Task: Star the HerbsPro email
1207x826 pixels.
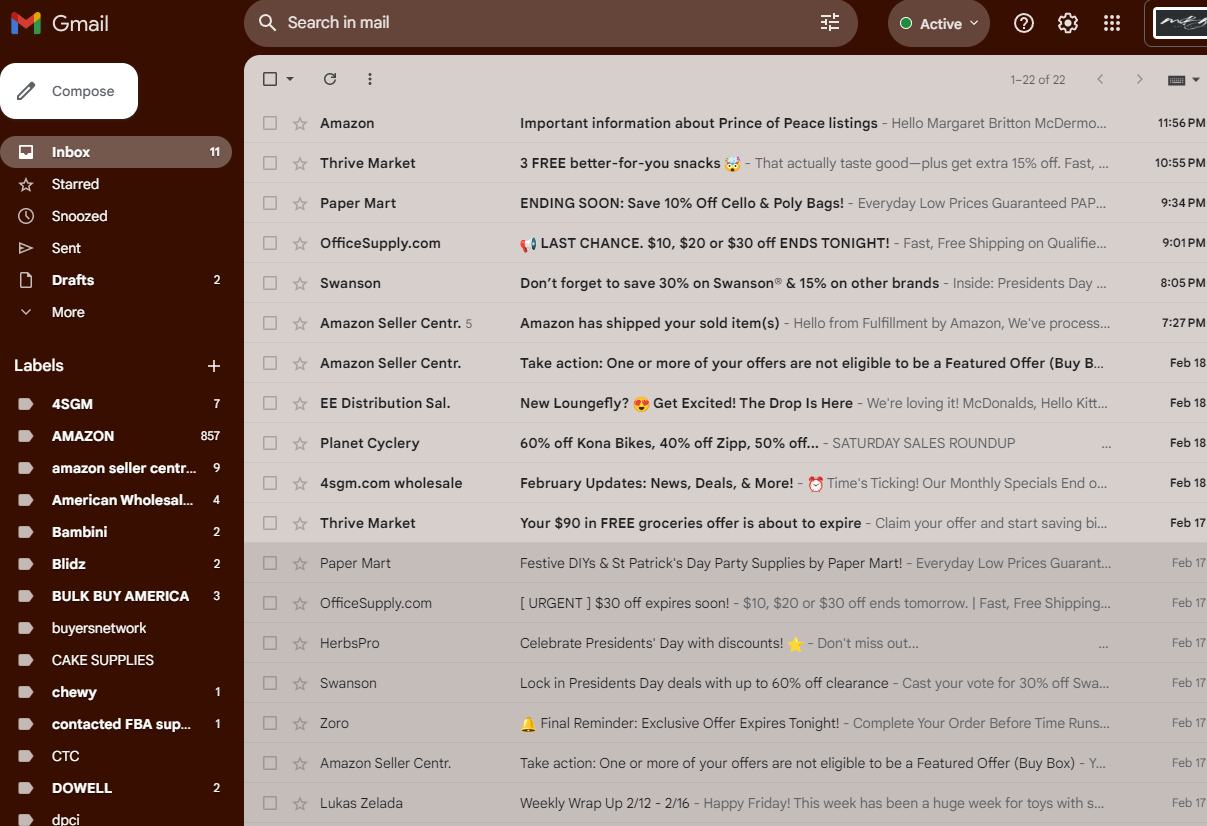Action: click(x=299, y=643)
